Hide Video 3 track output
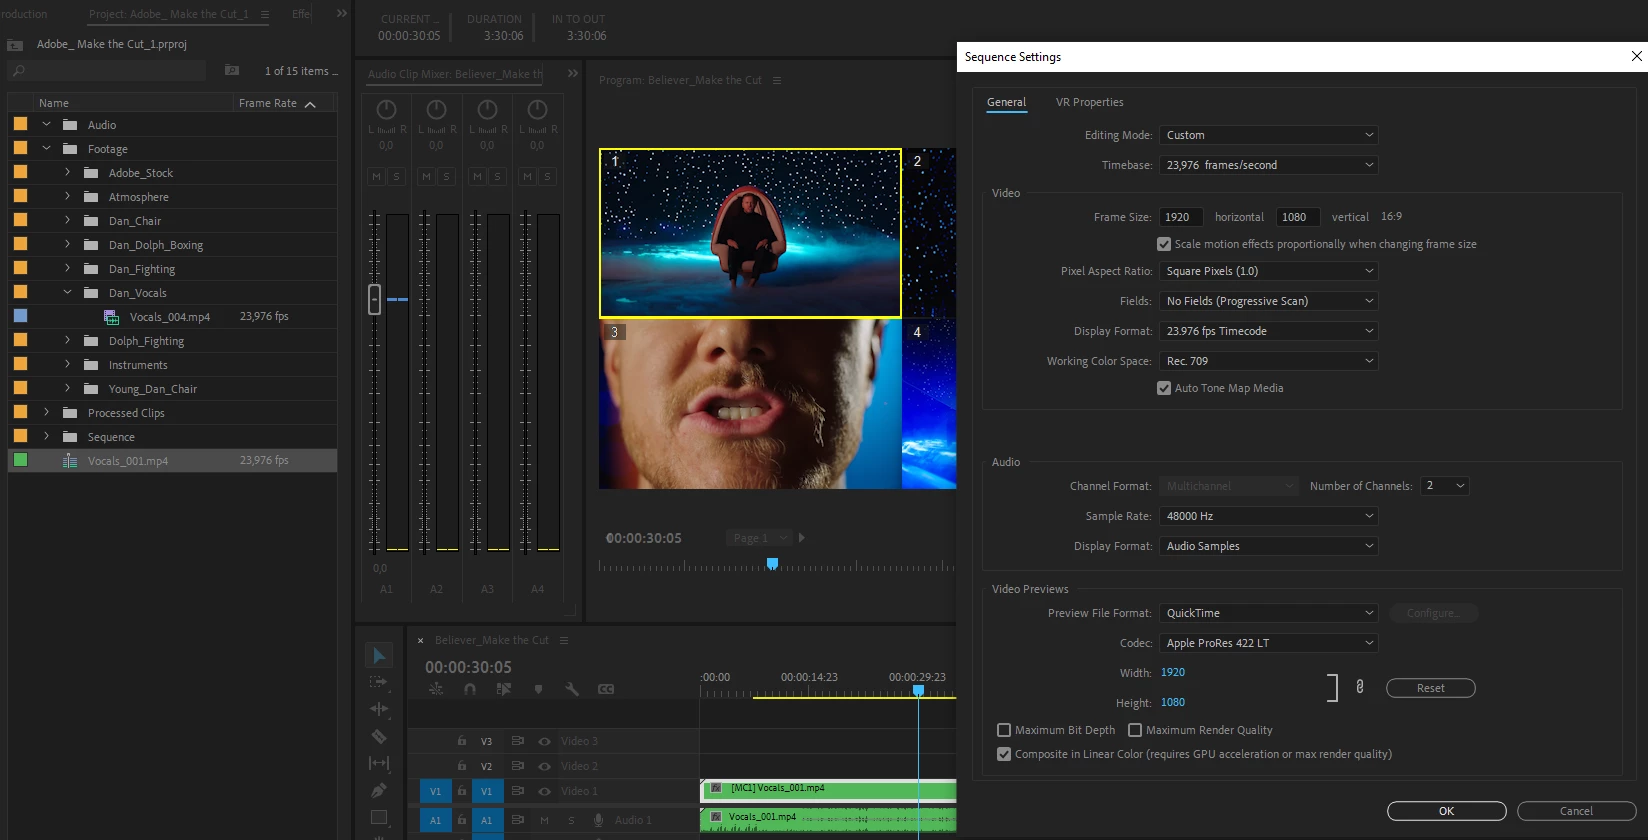 tap(544, 741)
